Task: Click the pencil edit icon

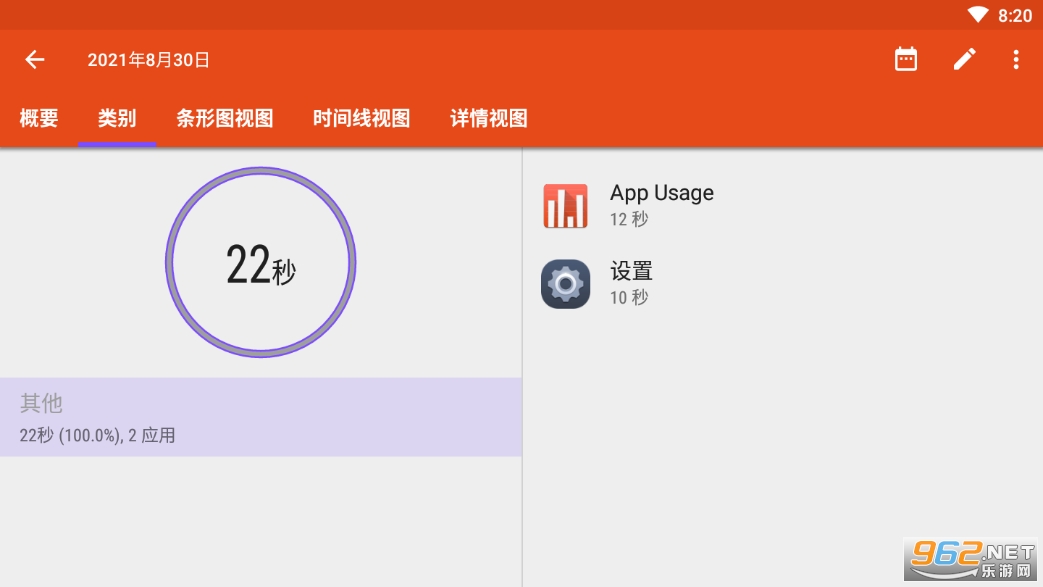Action: [963, 60]
